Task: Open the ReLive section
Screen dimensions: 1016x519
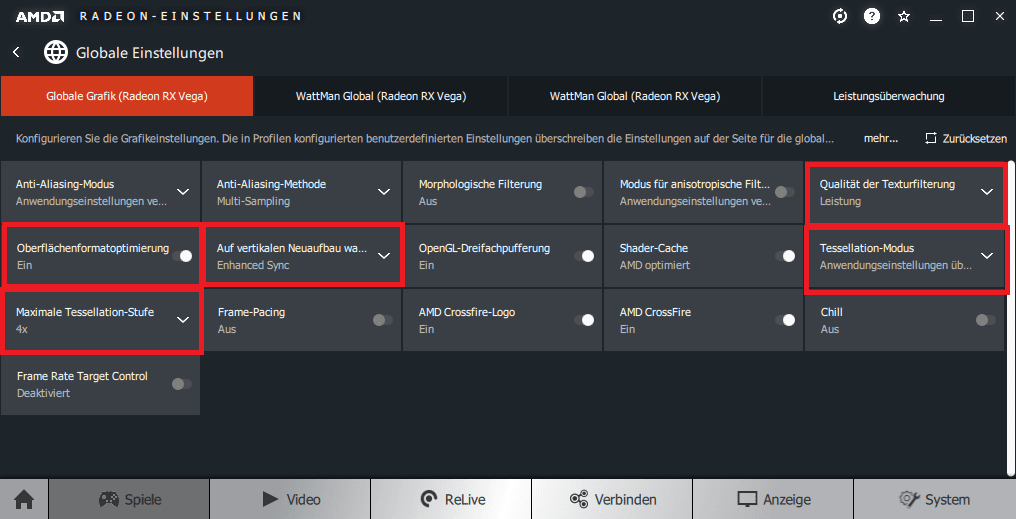Action: 451,500
